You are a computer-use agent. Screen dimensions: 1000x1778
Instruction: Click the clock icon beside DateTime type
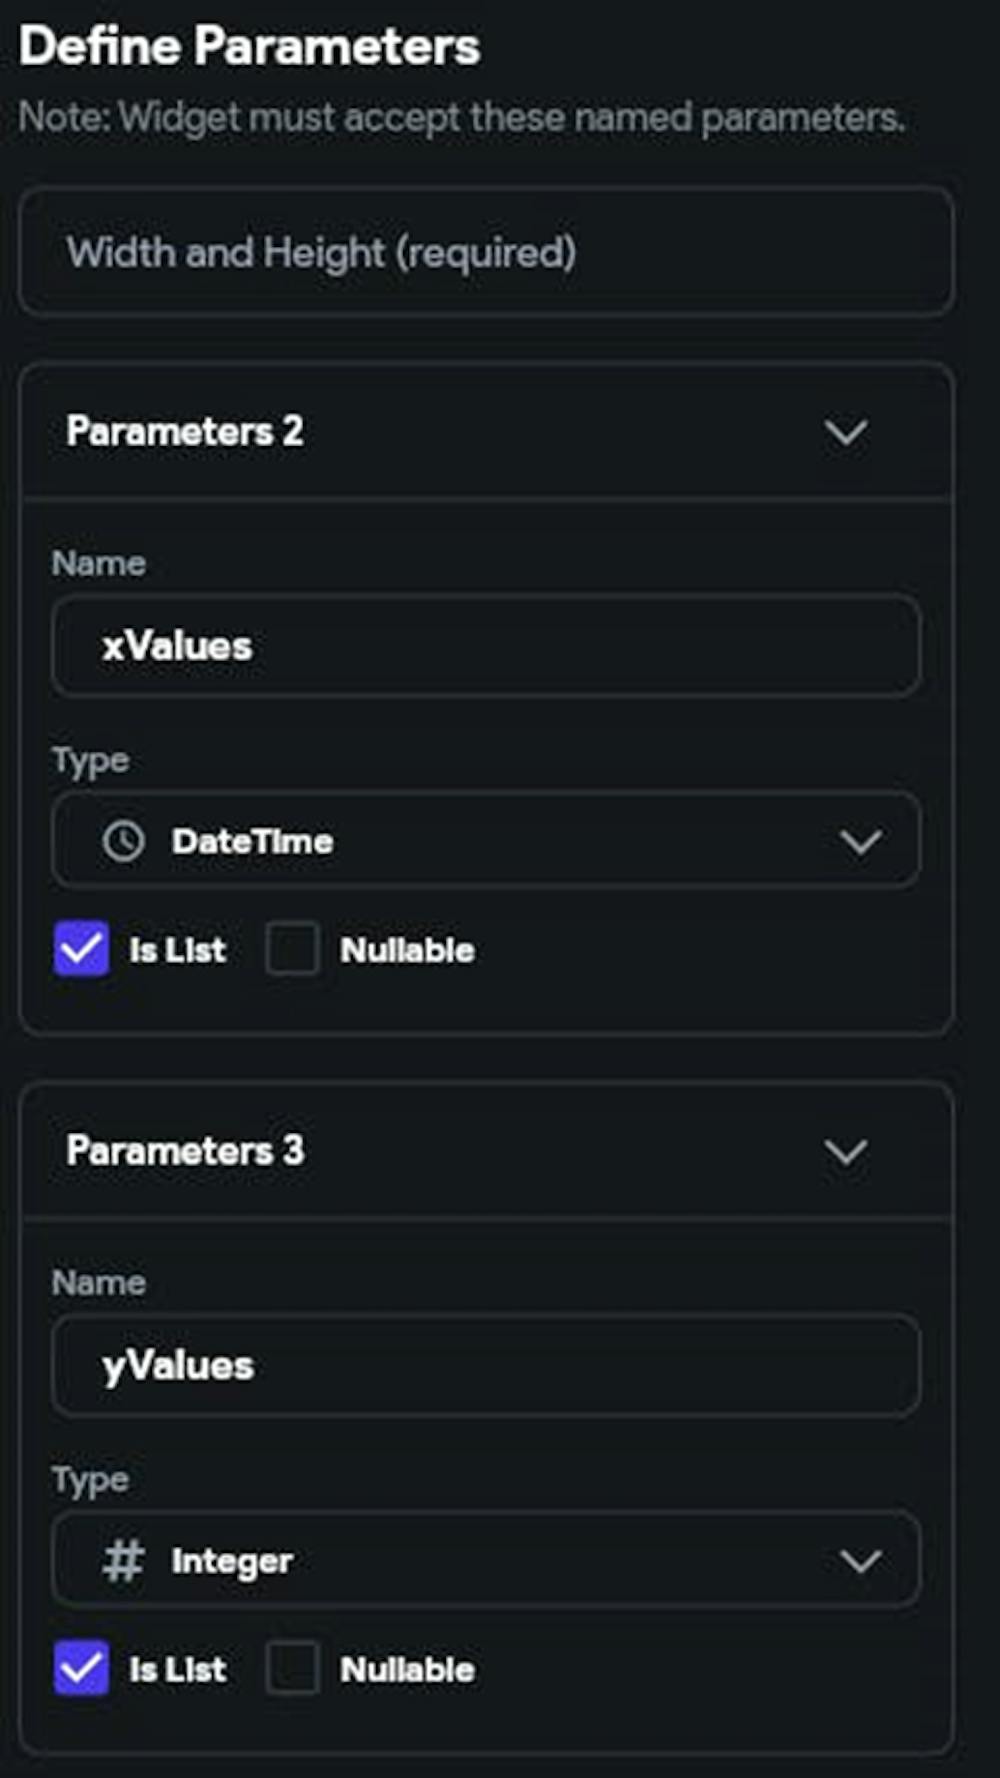[x=124, y=841]
